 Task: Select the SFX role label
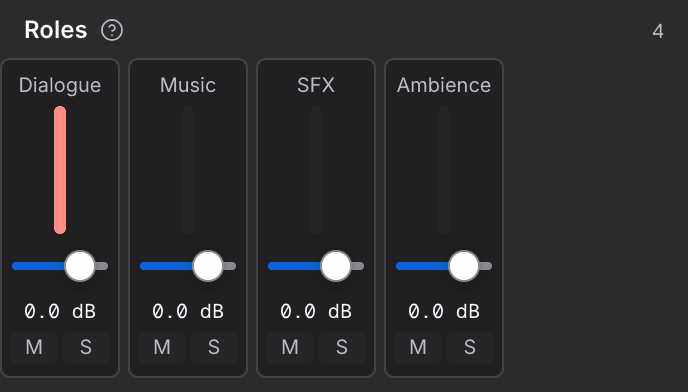pyautogui.click(x=316, y=85)
